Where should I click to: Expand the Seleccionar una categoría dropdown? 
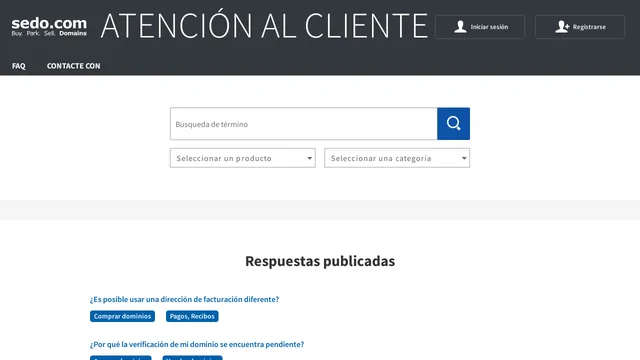[x=397, y=158]
